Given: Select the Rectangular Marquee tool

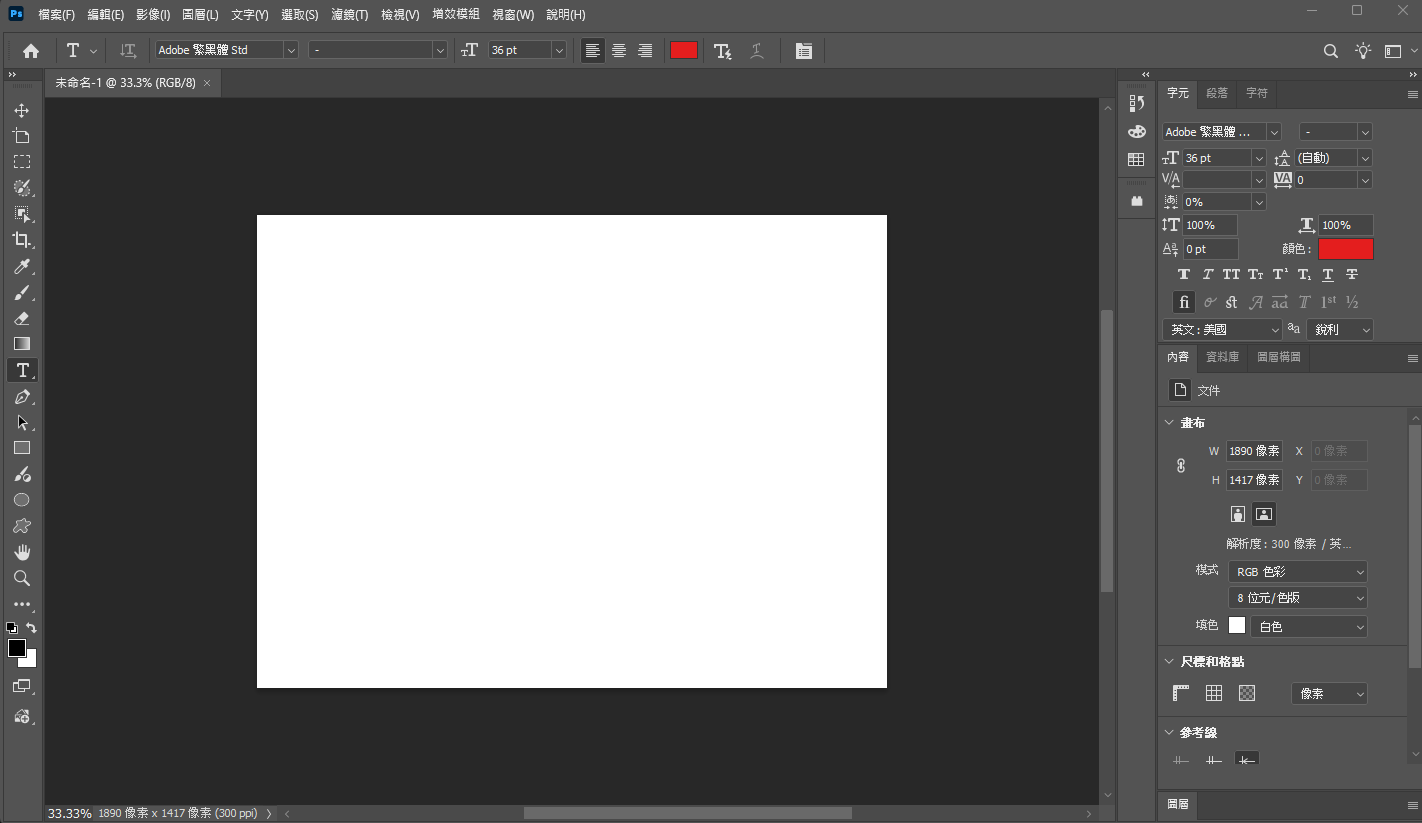Looking at the screenshot, I should tap(22, 162).
